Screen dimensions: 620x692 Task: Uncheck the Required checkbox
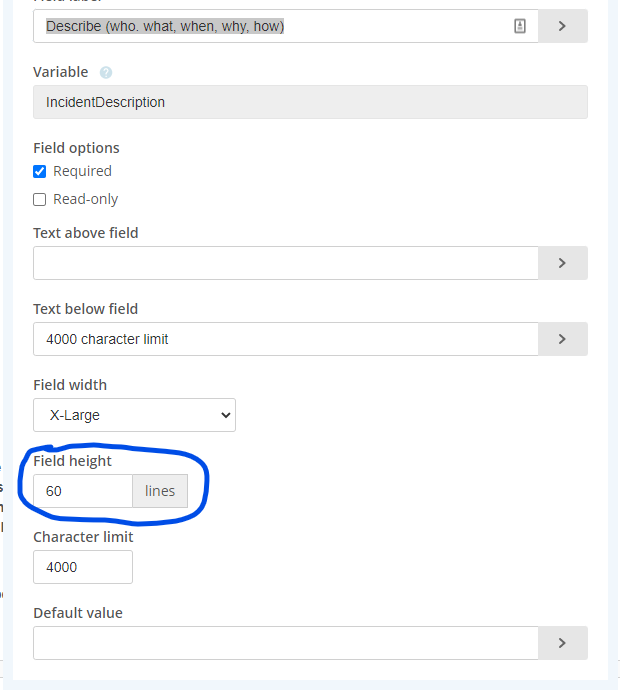pos(40,172)
